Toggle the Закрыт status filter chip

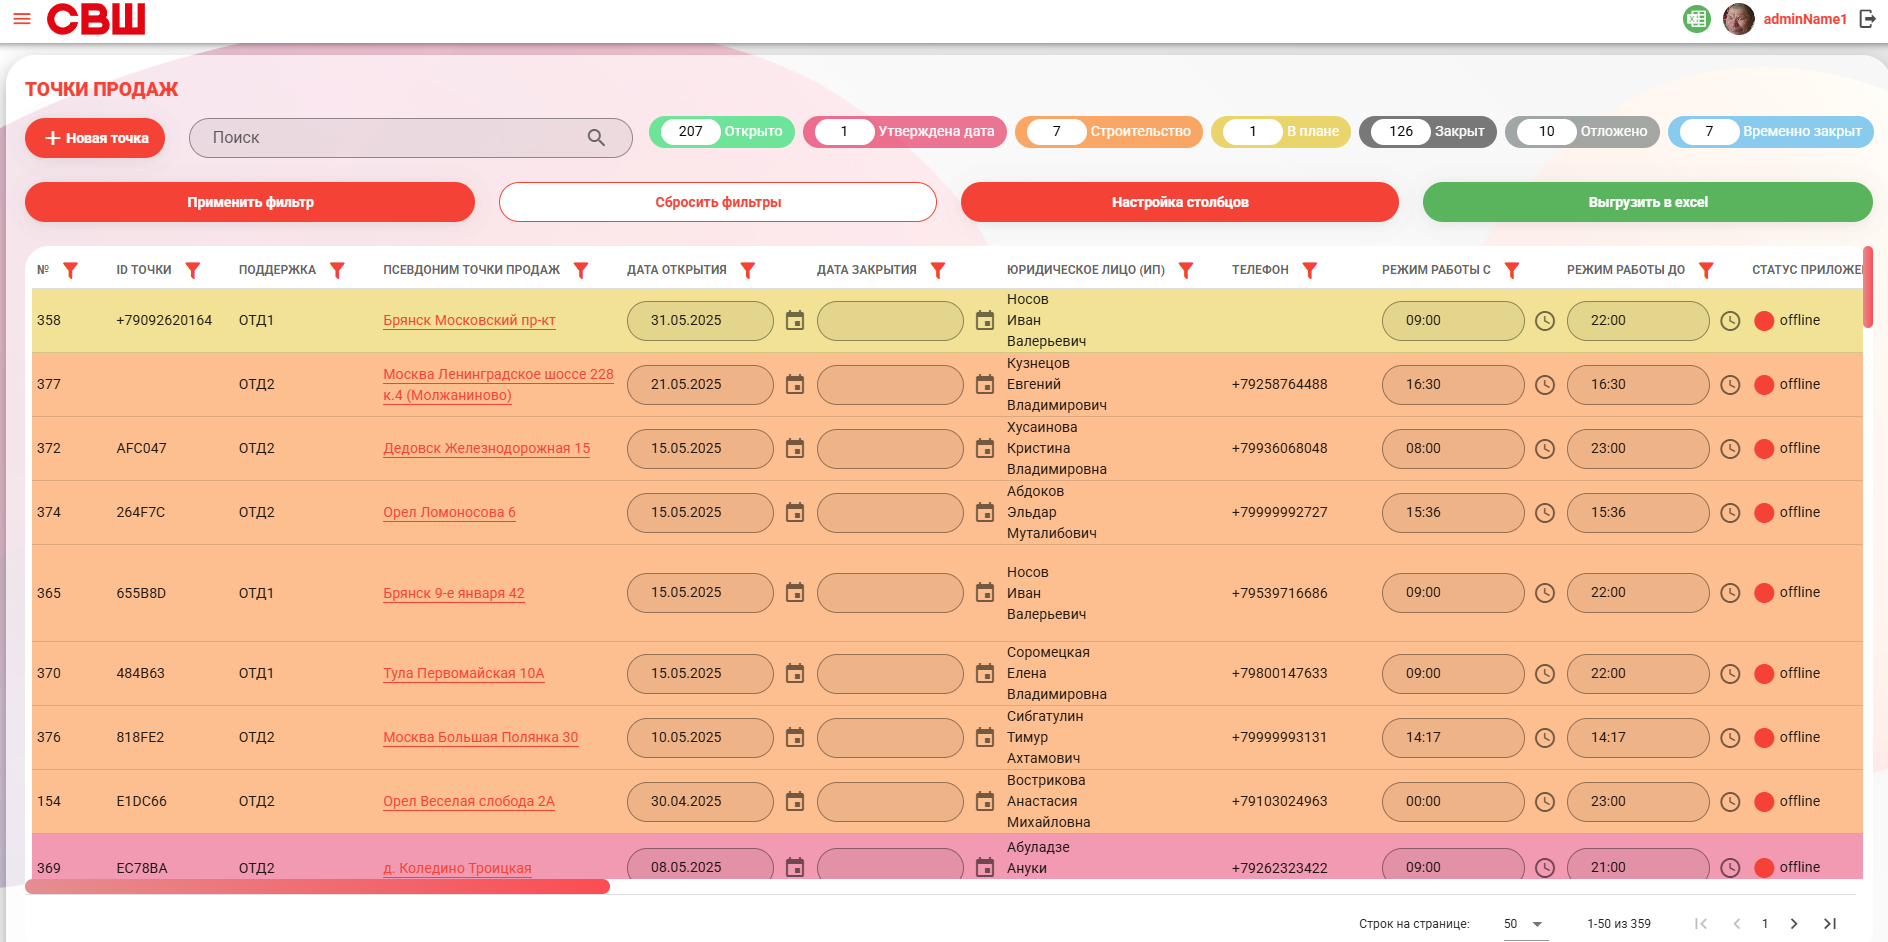pos(1428,132)
